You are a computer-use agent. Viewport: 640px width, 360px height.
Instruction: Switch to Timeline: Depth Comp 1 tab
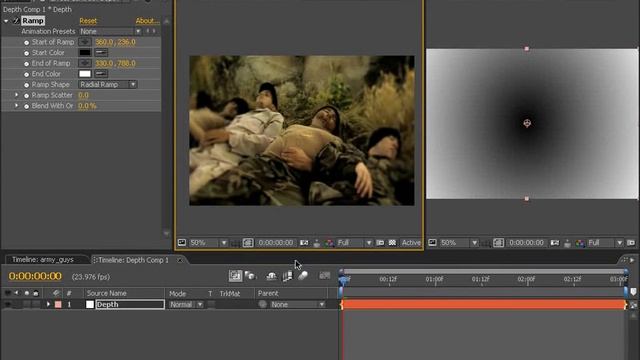(133, 260)
